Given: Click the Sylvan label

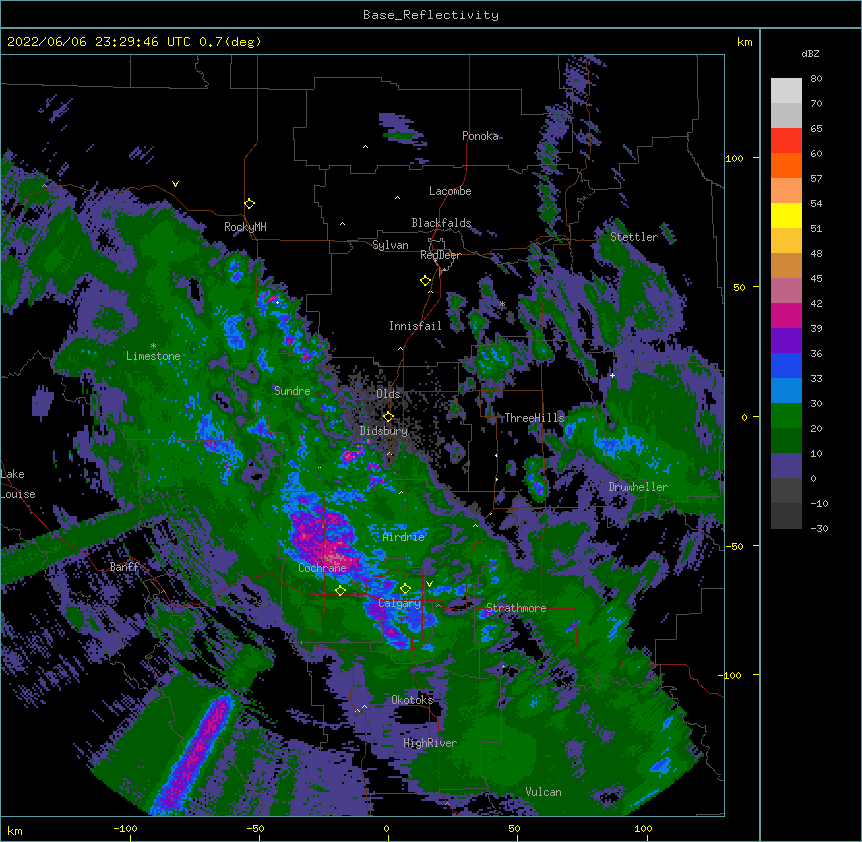Looking at the screenshot, I should point(390,245).
